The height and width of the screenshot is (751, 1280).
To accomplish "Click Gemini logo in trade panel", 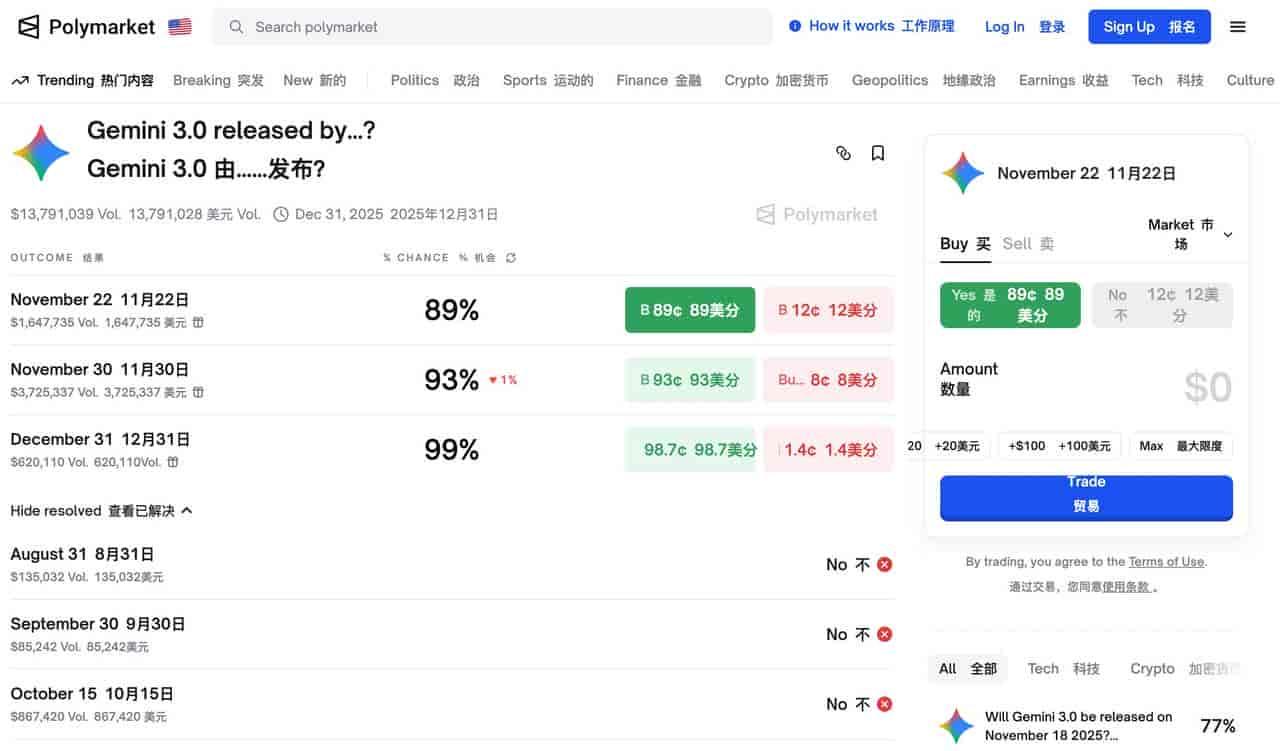I will point(963,173).
